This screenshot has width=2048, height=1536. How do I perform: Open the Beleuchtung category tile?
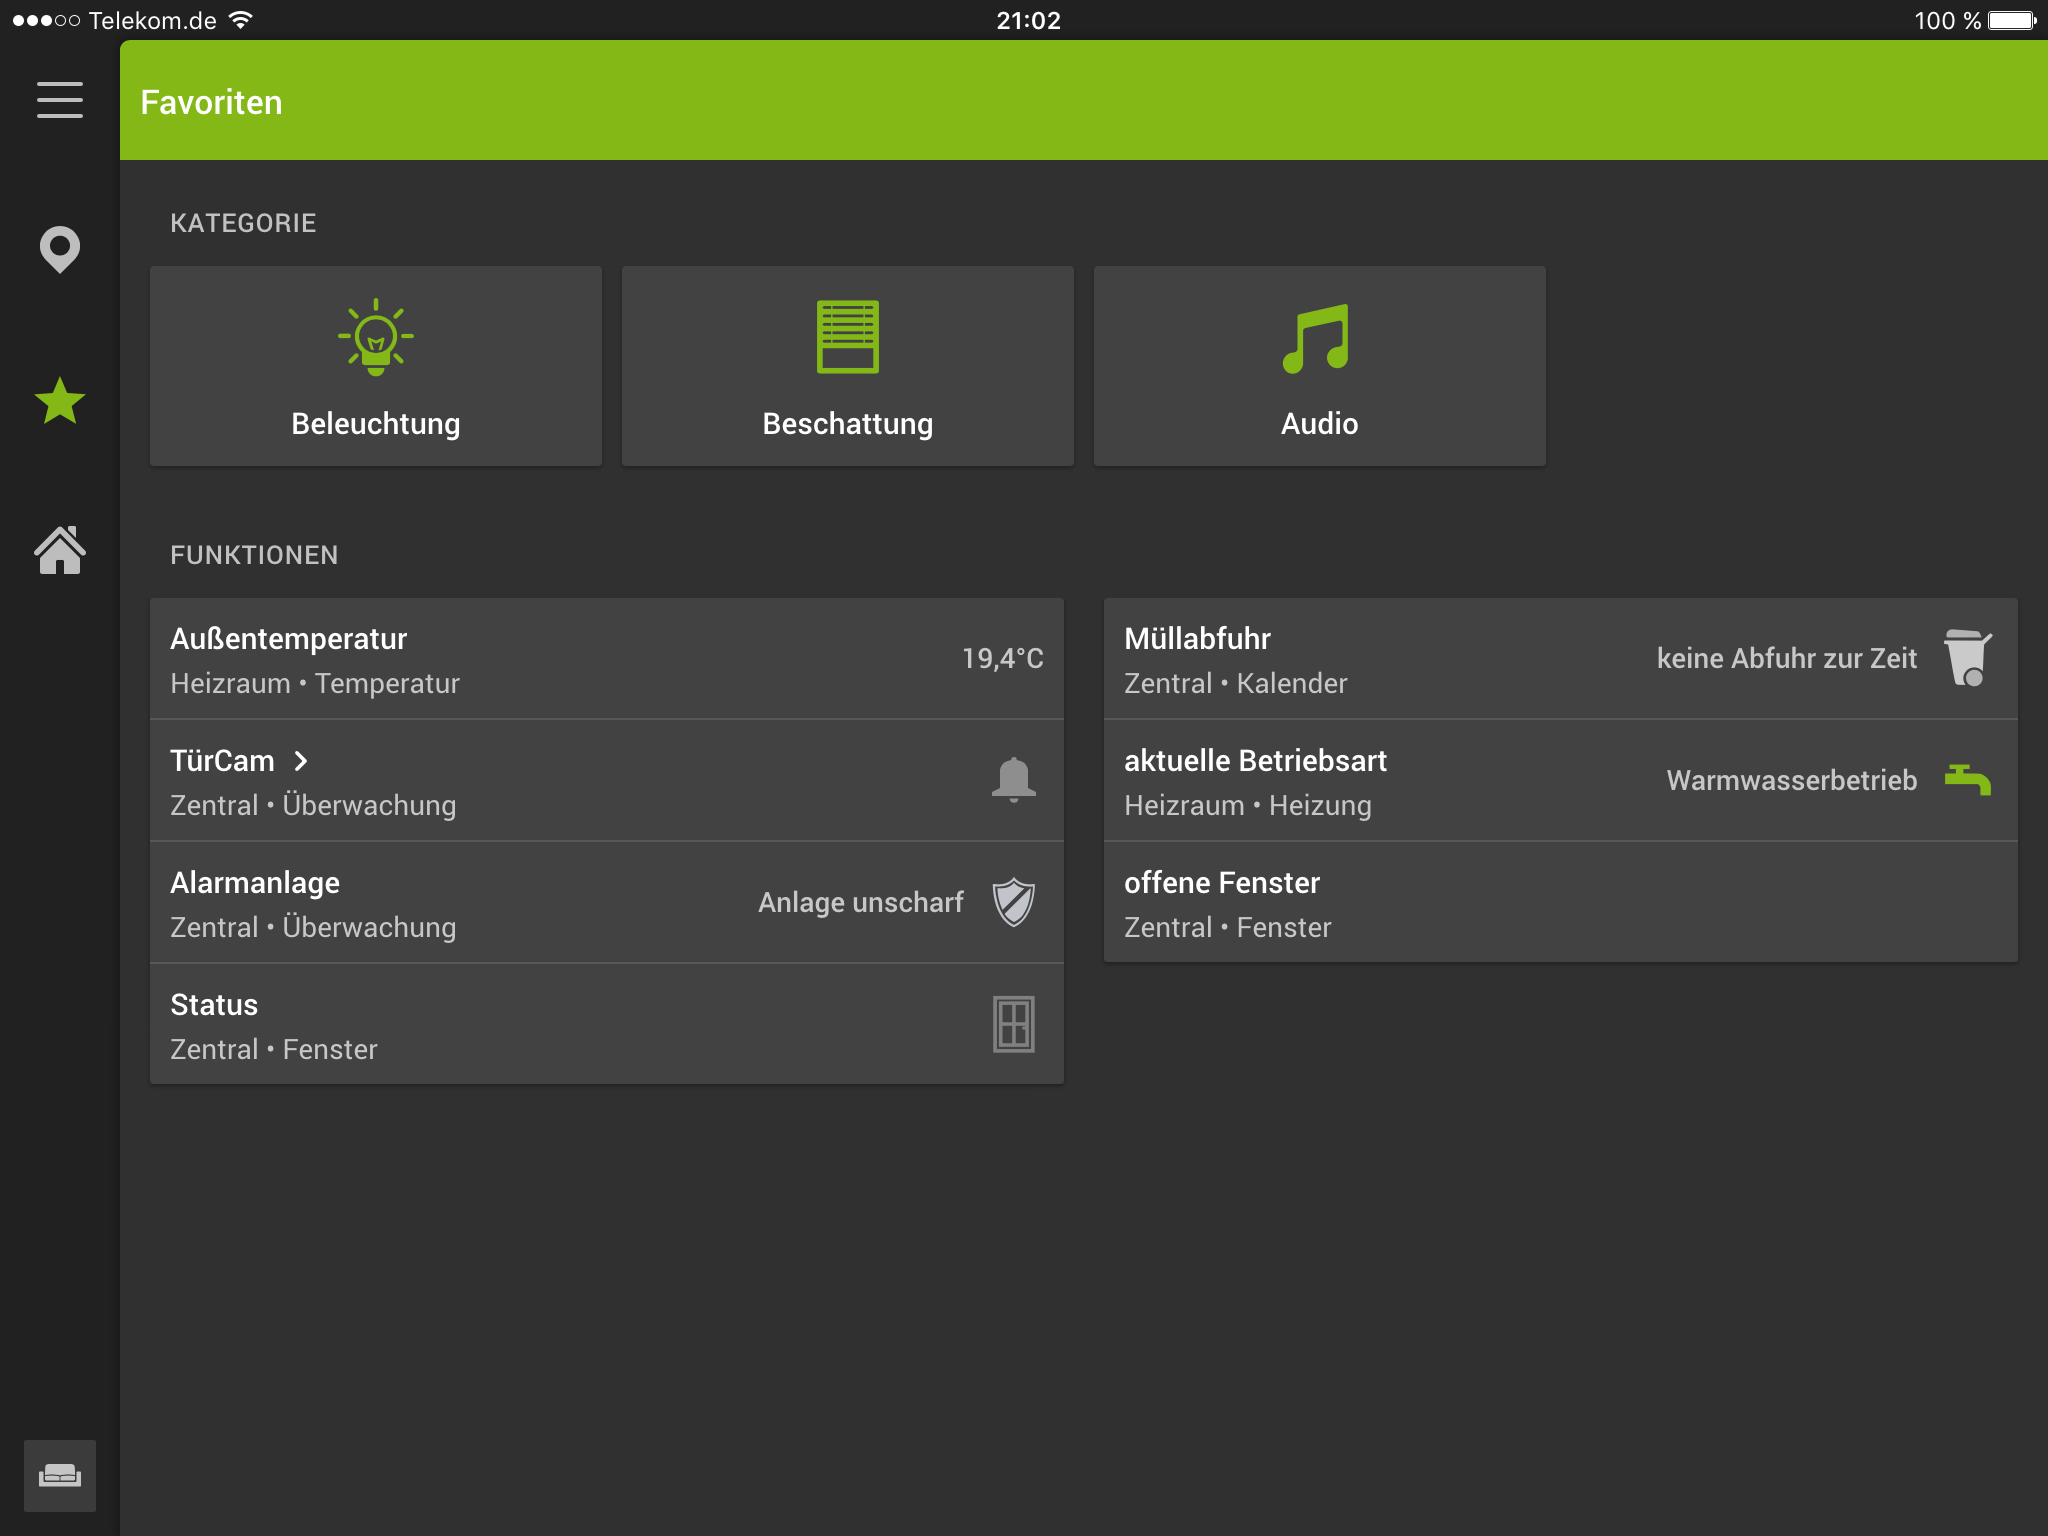point(376,366)
